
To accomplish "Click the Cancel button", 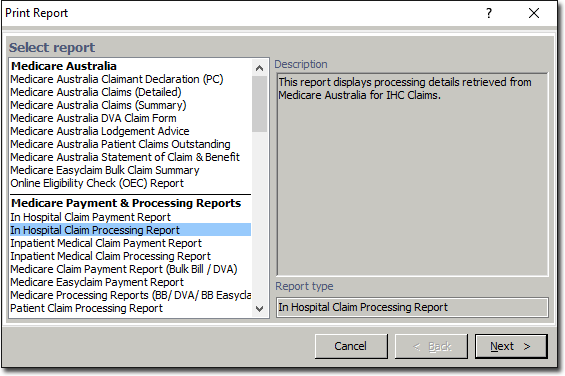I will (x=351, y=346).
